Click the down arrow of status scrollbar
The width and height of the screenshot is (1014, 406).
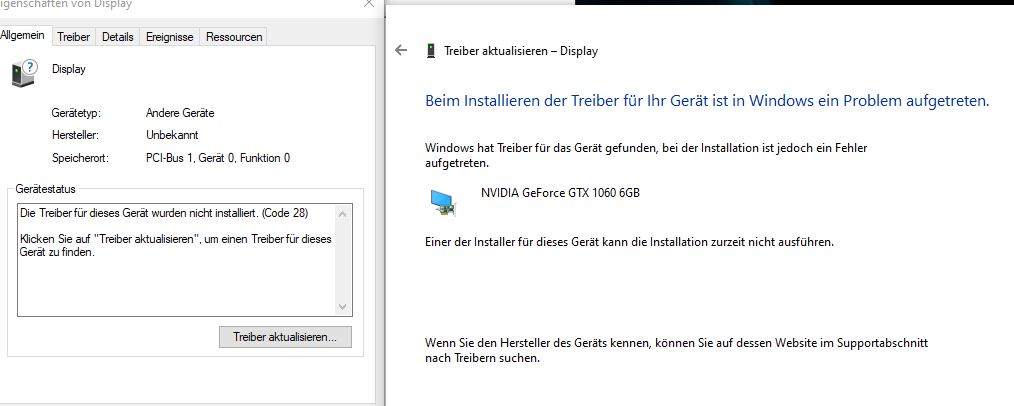(x=343, y=307)
